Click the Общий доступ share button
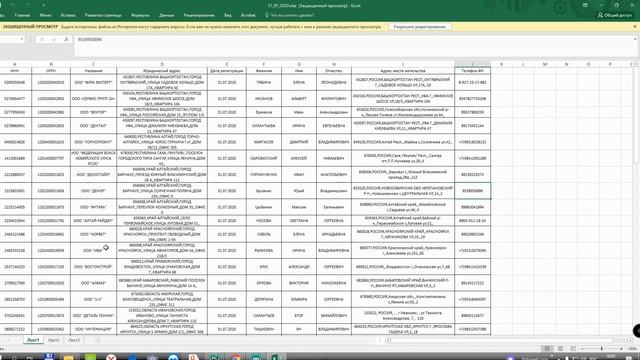Image resolution: width=640 pixels, height=360 pixels. tap(615, 15)
